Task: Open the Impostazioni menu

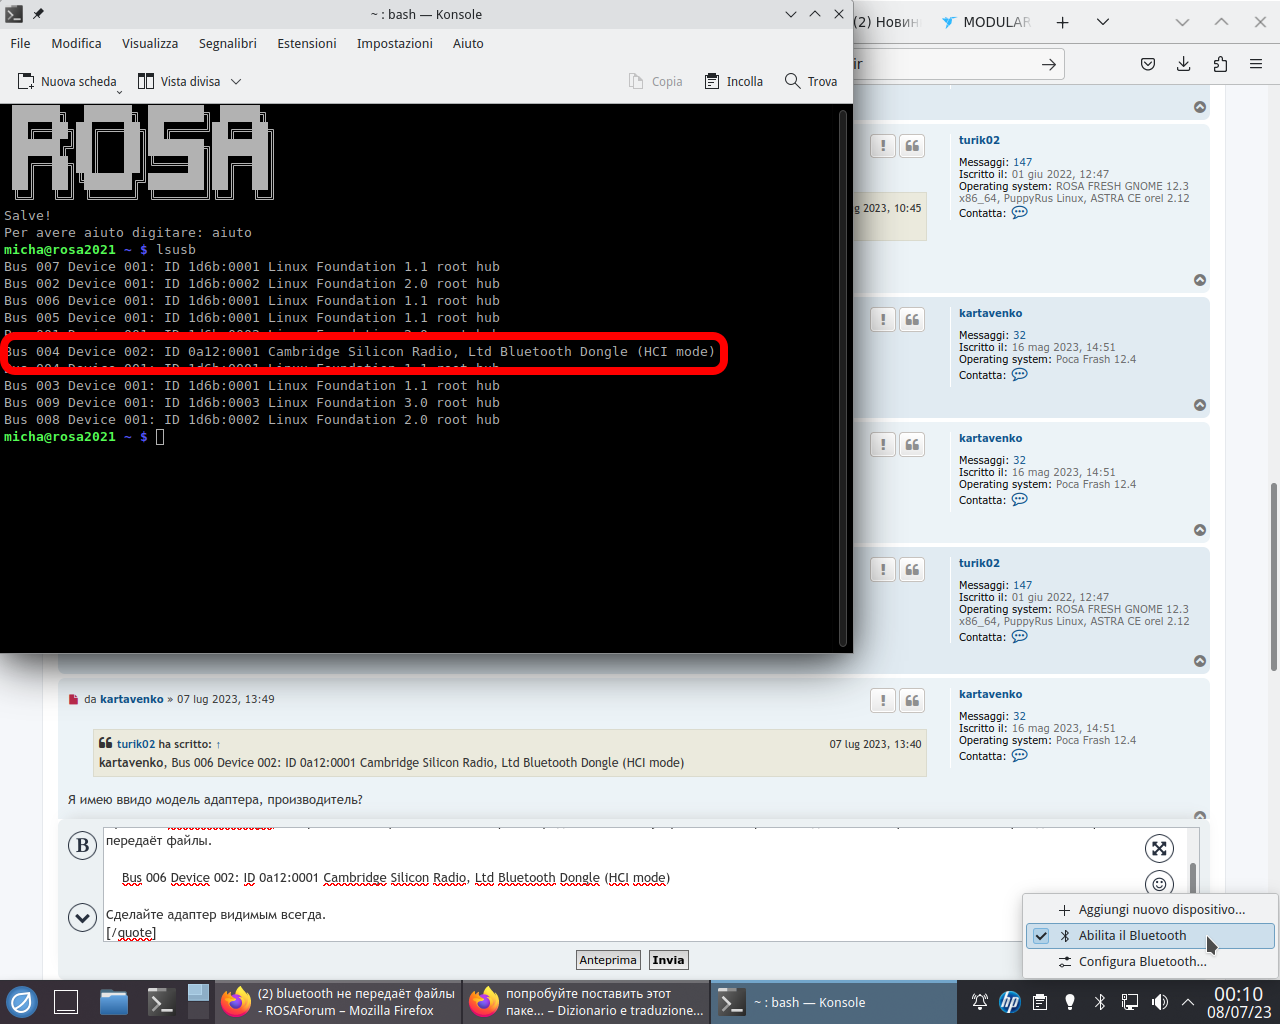Action: 394,43
